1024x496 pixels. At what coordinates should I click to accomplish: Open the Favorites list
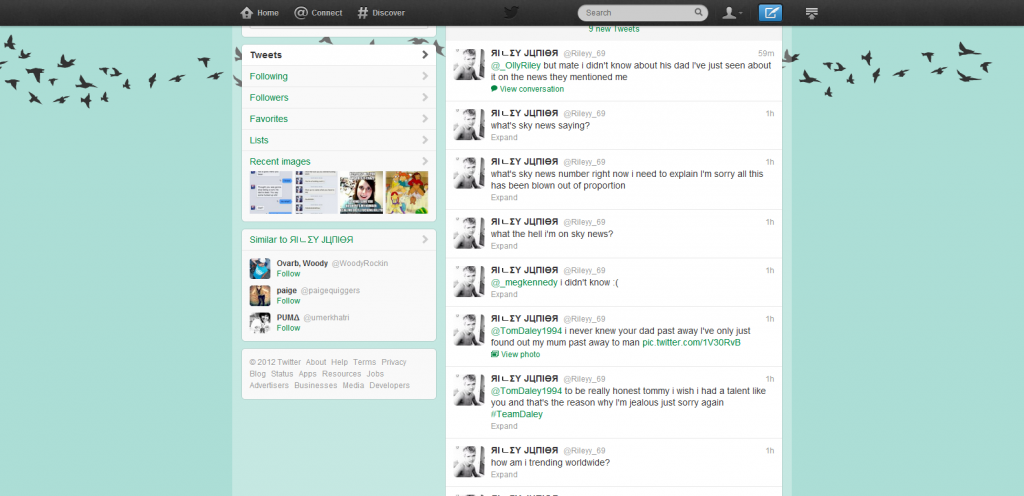pyautogui.click(x=338, y=119)
